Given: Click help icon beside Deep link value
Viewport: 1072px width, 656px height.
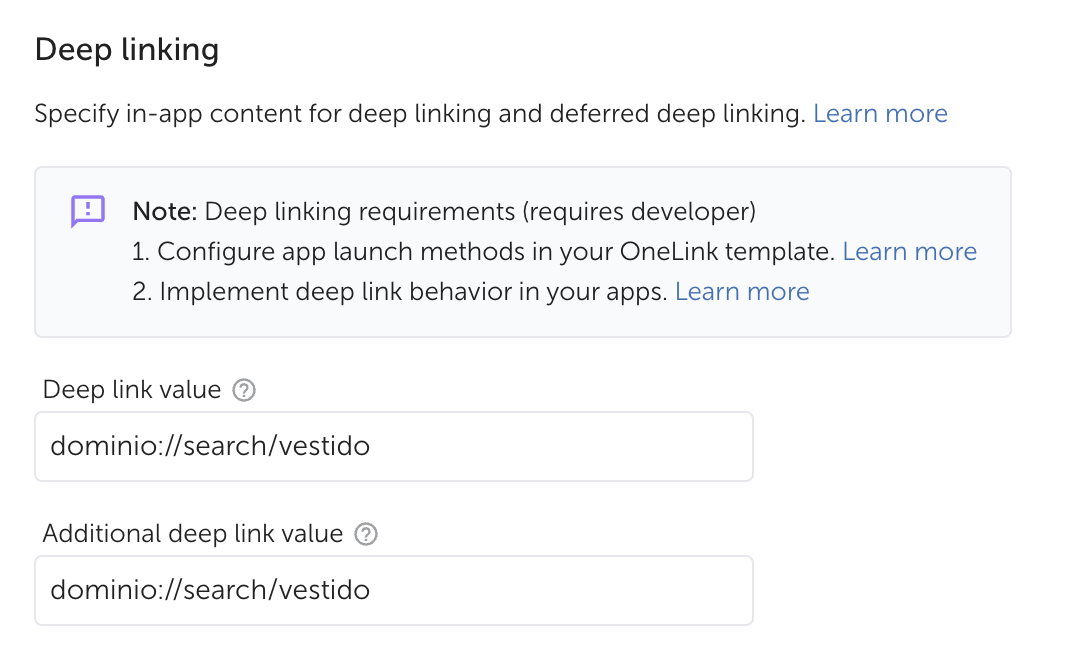Looking at the screenshot, I should pos(243,390).
